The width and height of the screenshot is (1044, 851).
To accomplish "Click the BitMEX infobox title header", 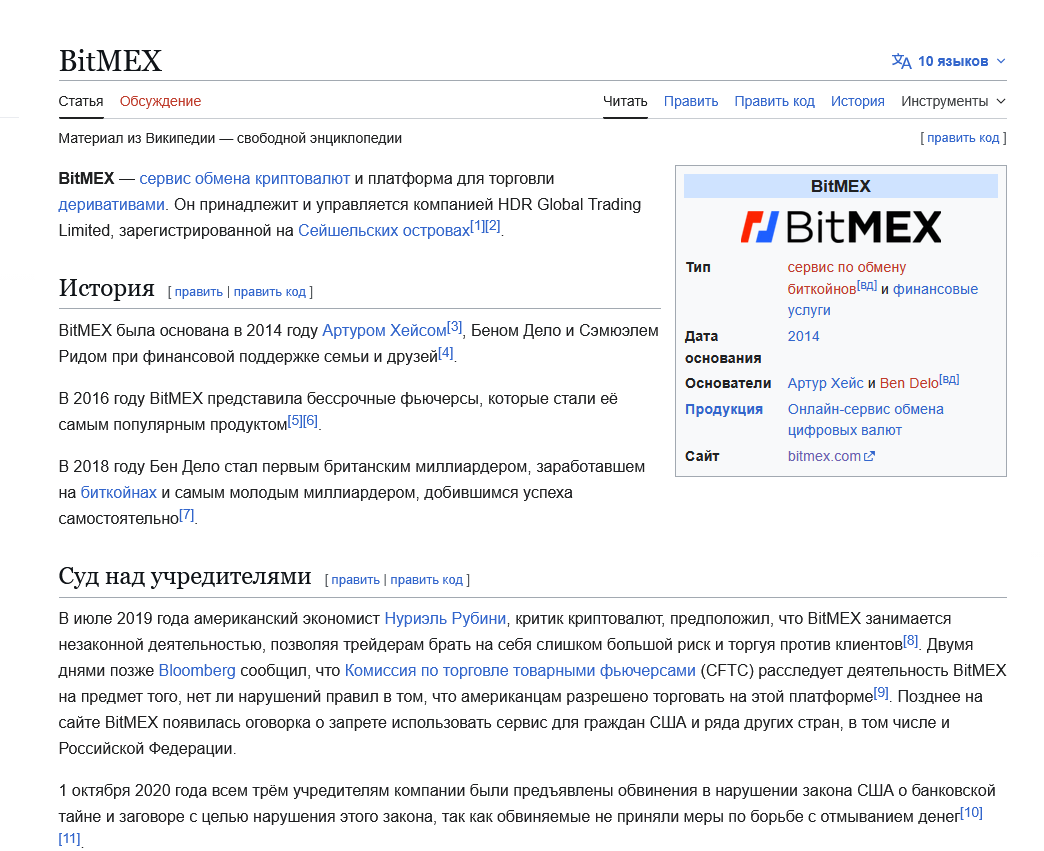I will click(840, 186).
